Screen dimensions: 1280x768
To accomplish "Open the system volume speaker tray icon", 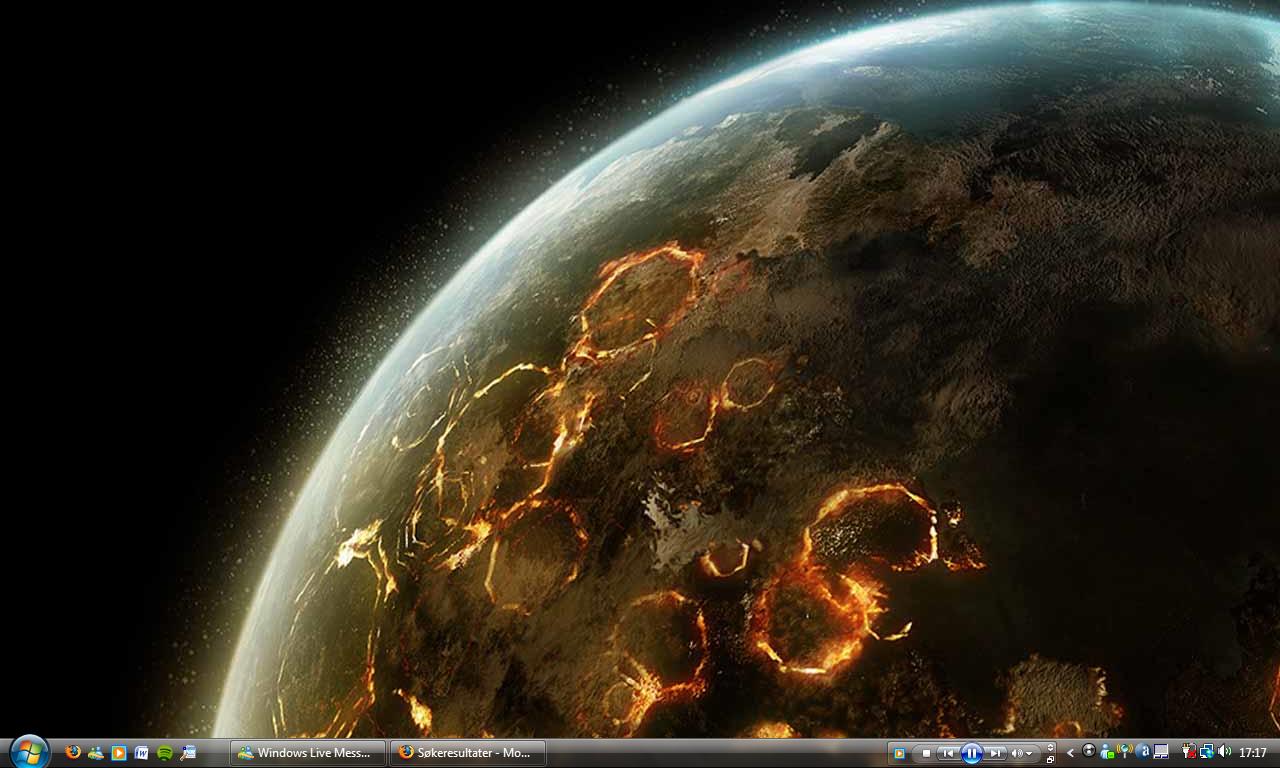I will pyautogui.click(x=1225, y=752).
